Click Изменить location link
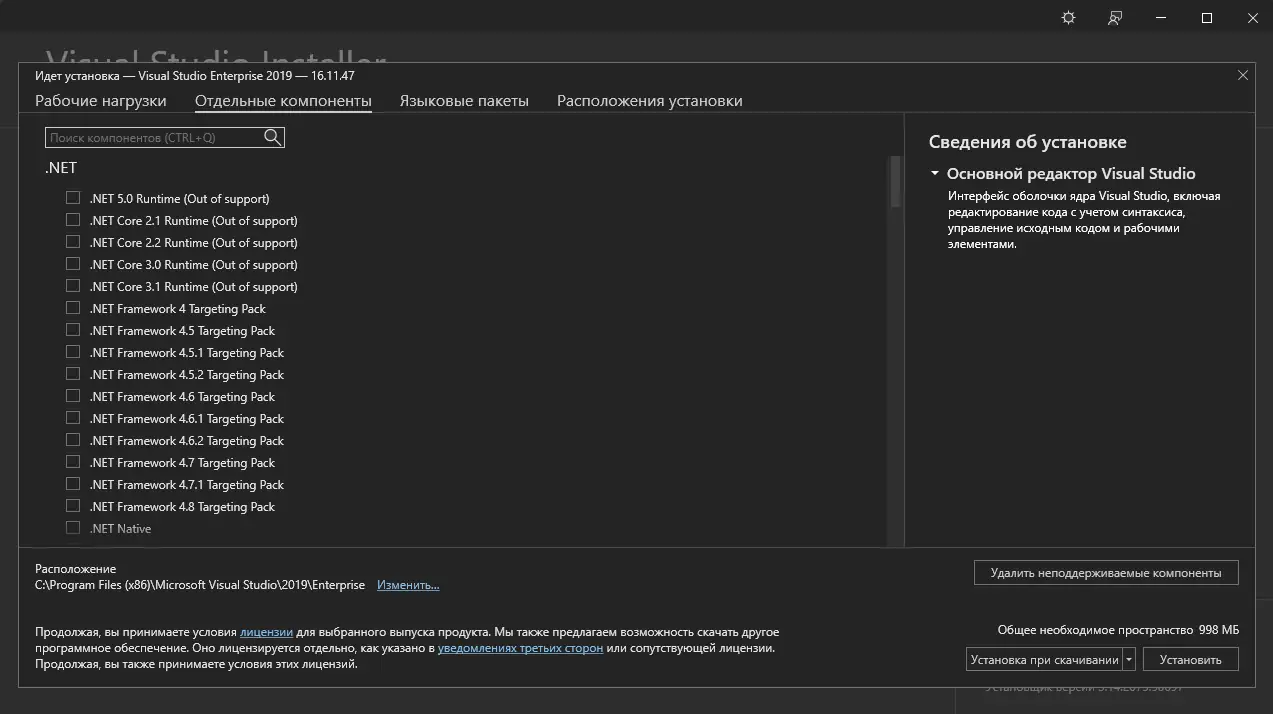 click(x=408, y=585)
